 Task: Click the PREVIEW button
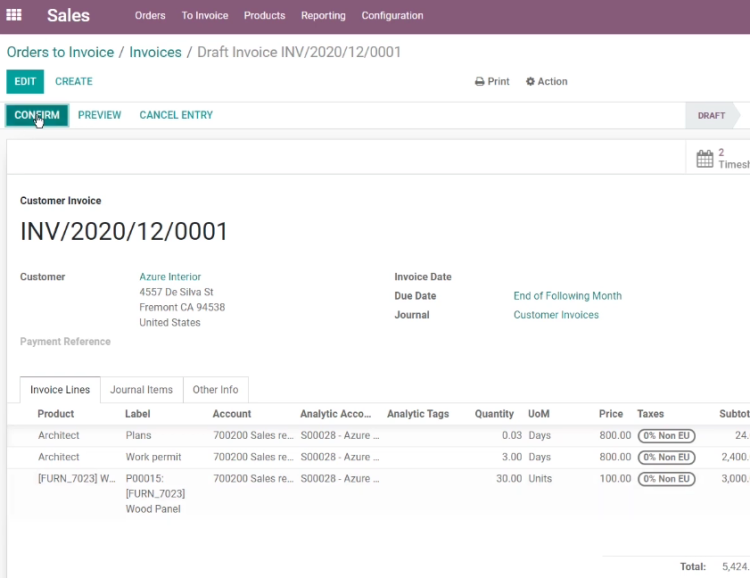99,115
